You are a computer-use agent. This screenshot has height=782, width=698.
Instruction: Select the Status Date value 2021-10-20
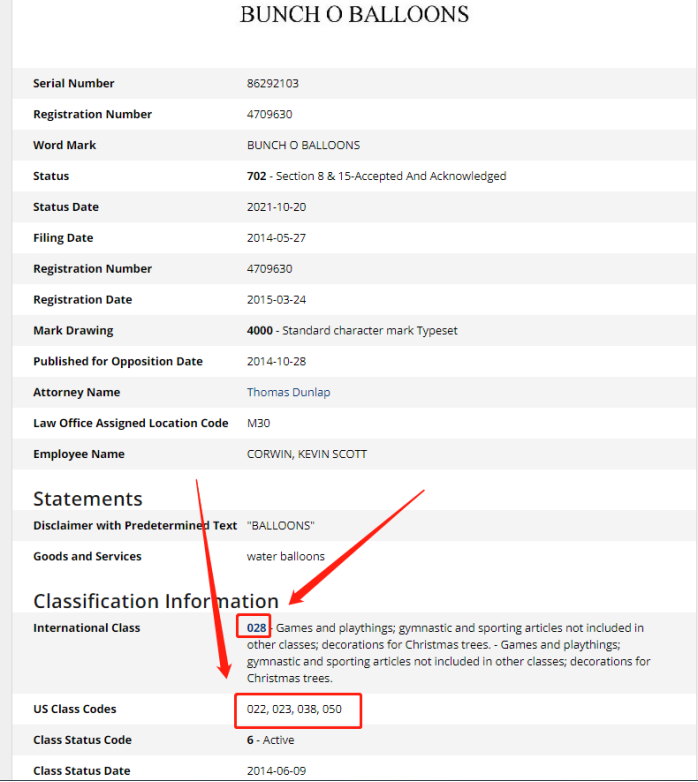pyautogui.click(x=276, y=207)
